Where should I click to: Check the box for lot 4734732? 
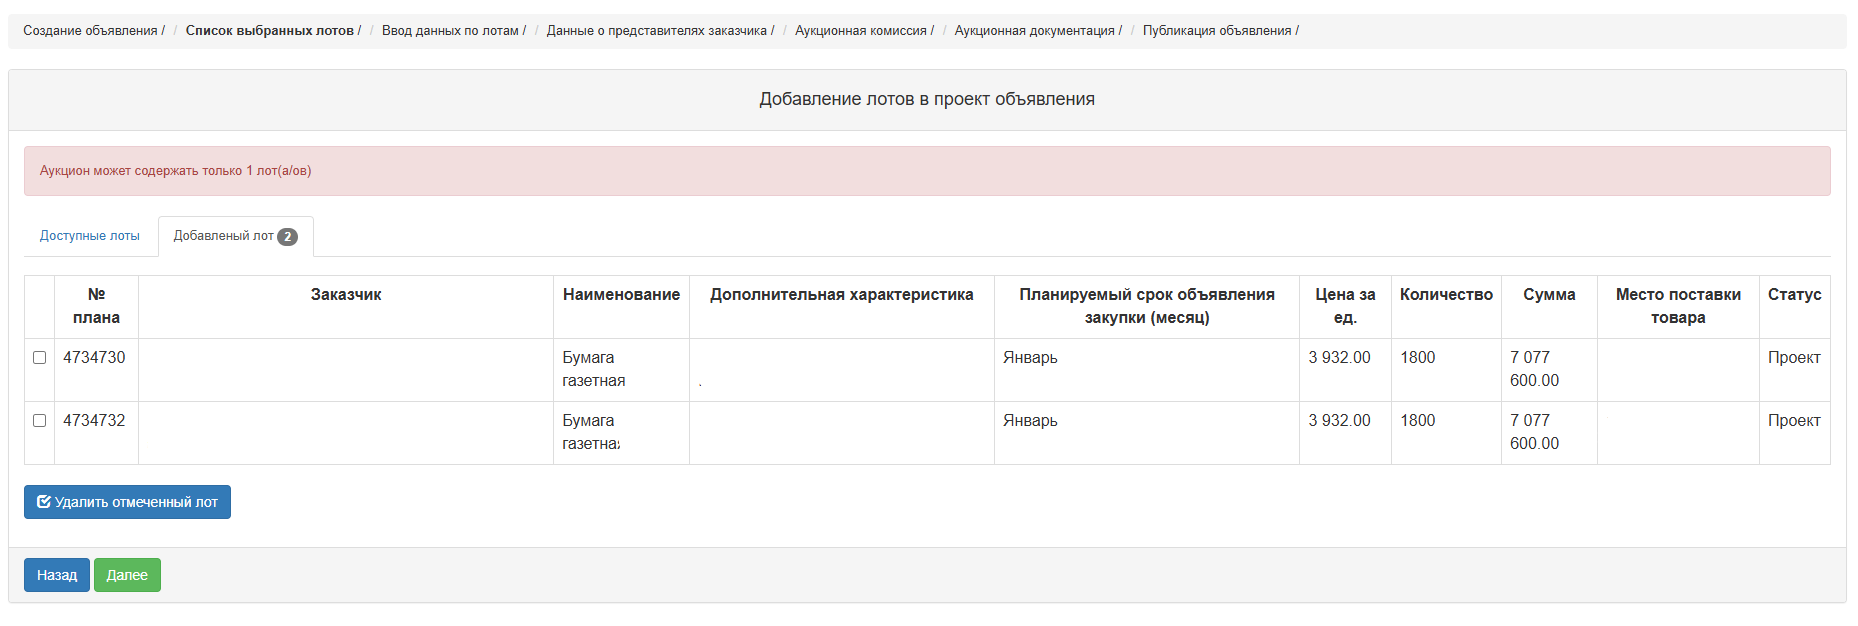coord(40,421)
